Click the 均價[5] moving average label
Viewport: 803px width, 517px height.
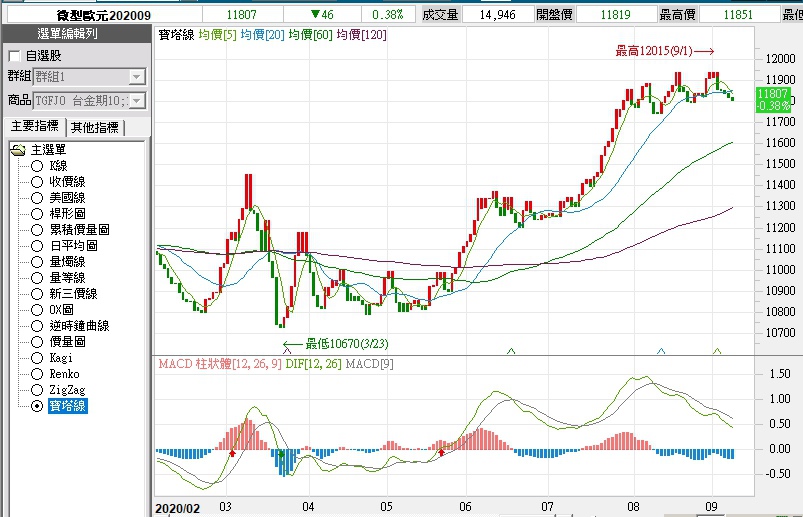(x=218, y=35)
